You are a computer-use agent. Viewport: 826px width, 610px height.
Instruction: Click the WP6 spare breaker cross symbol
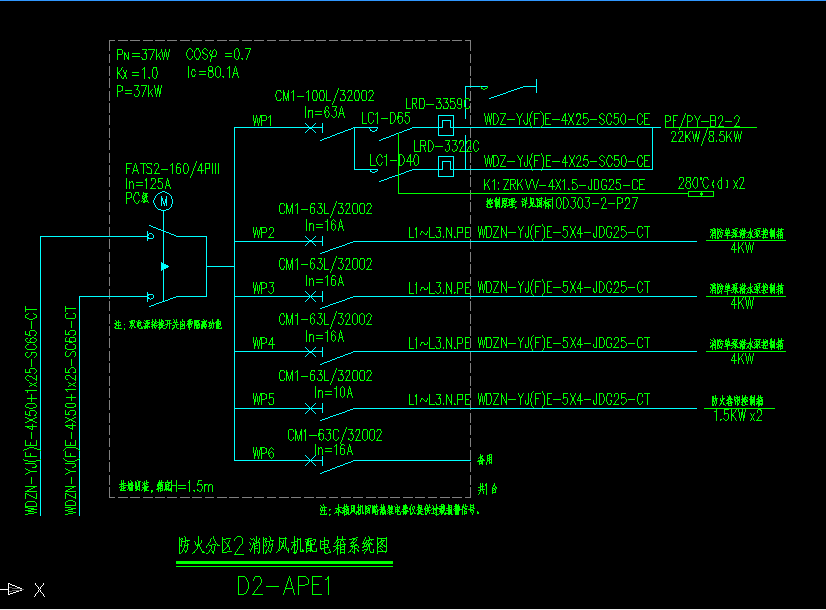click(x=311, y=460)
